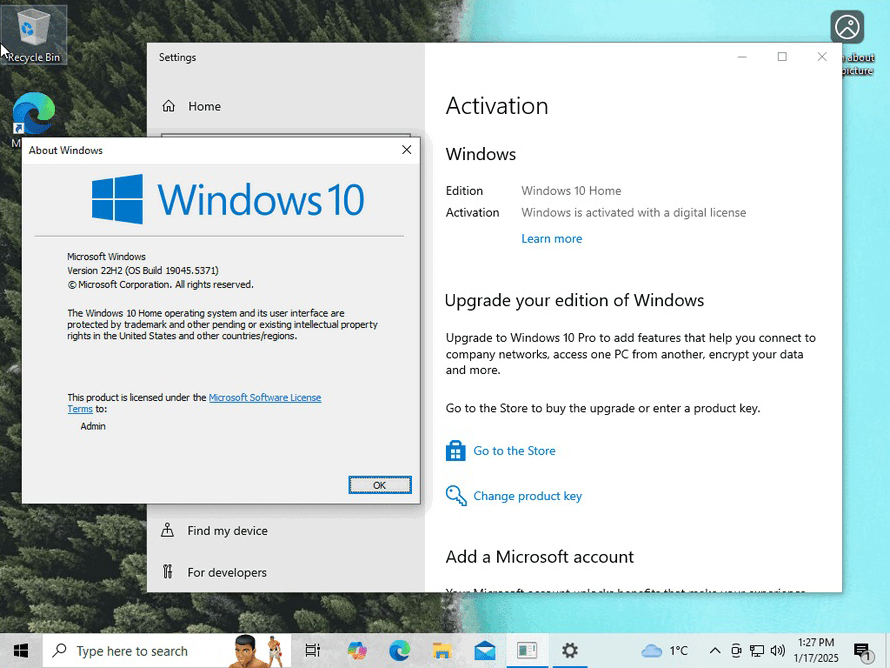Click Go to the Store link

coord(514,451)
